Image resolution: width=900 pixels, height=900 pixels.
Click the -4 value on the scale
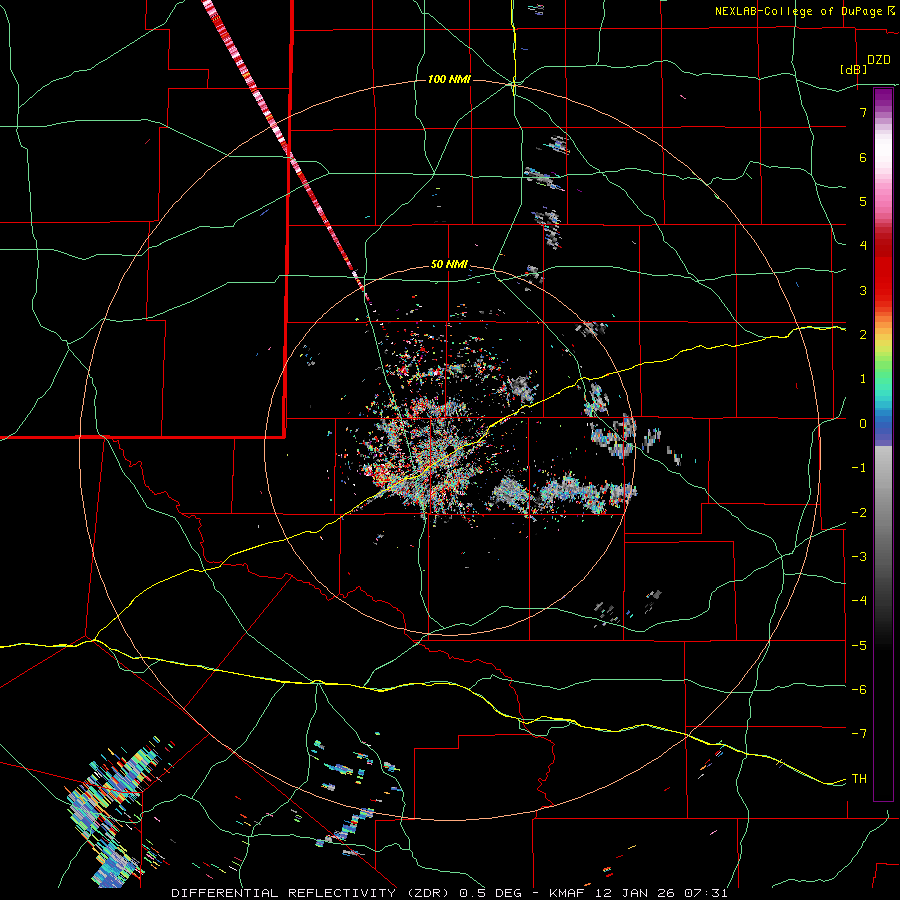pyautogui.click(x=859, y=601)
